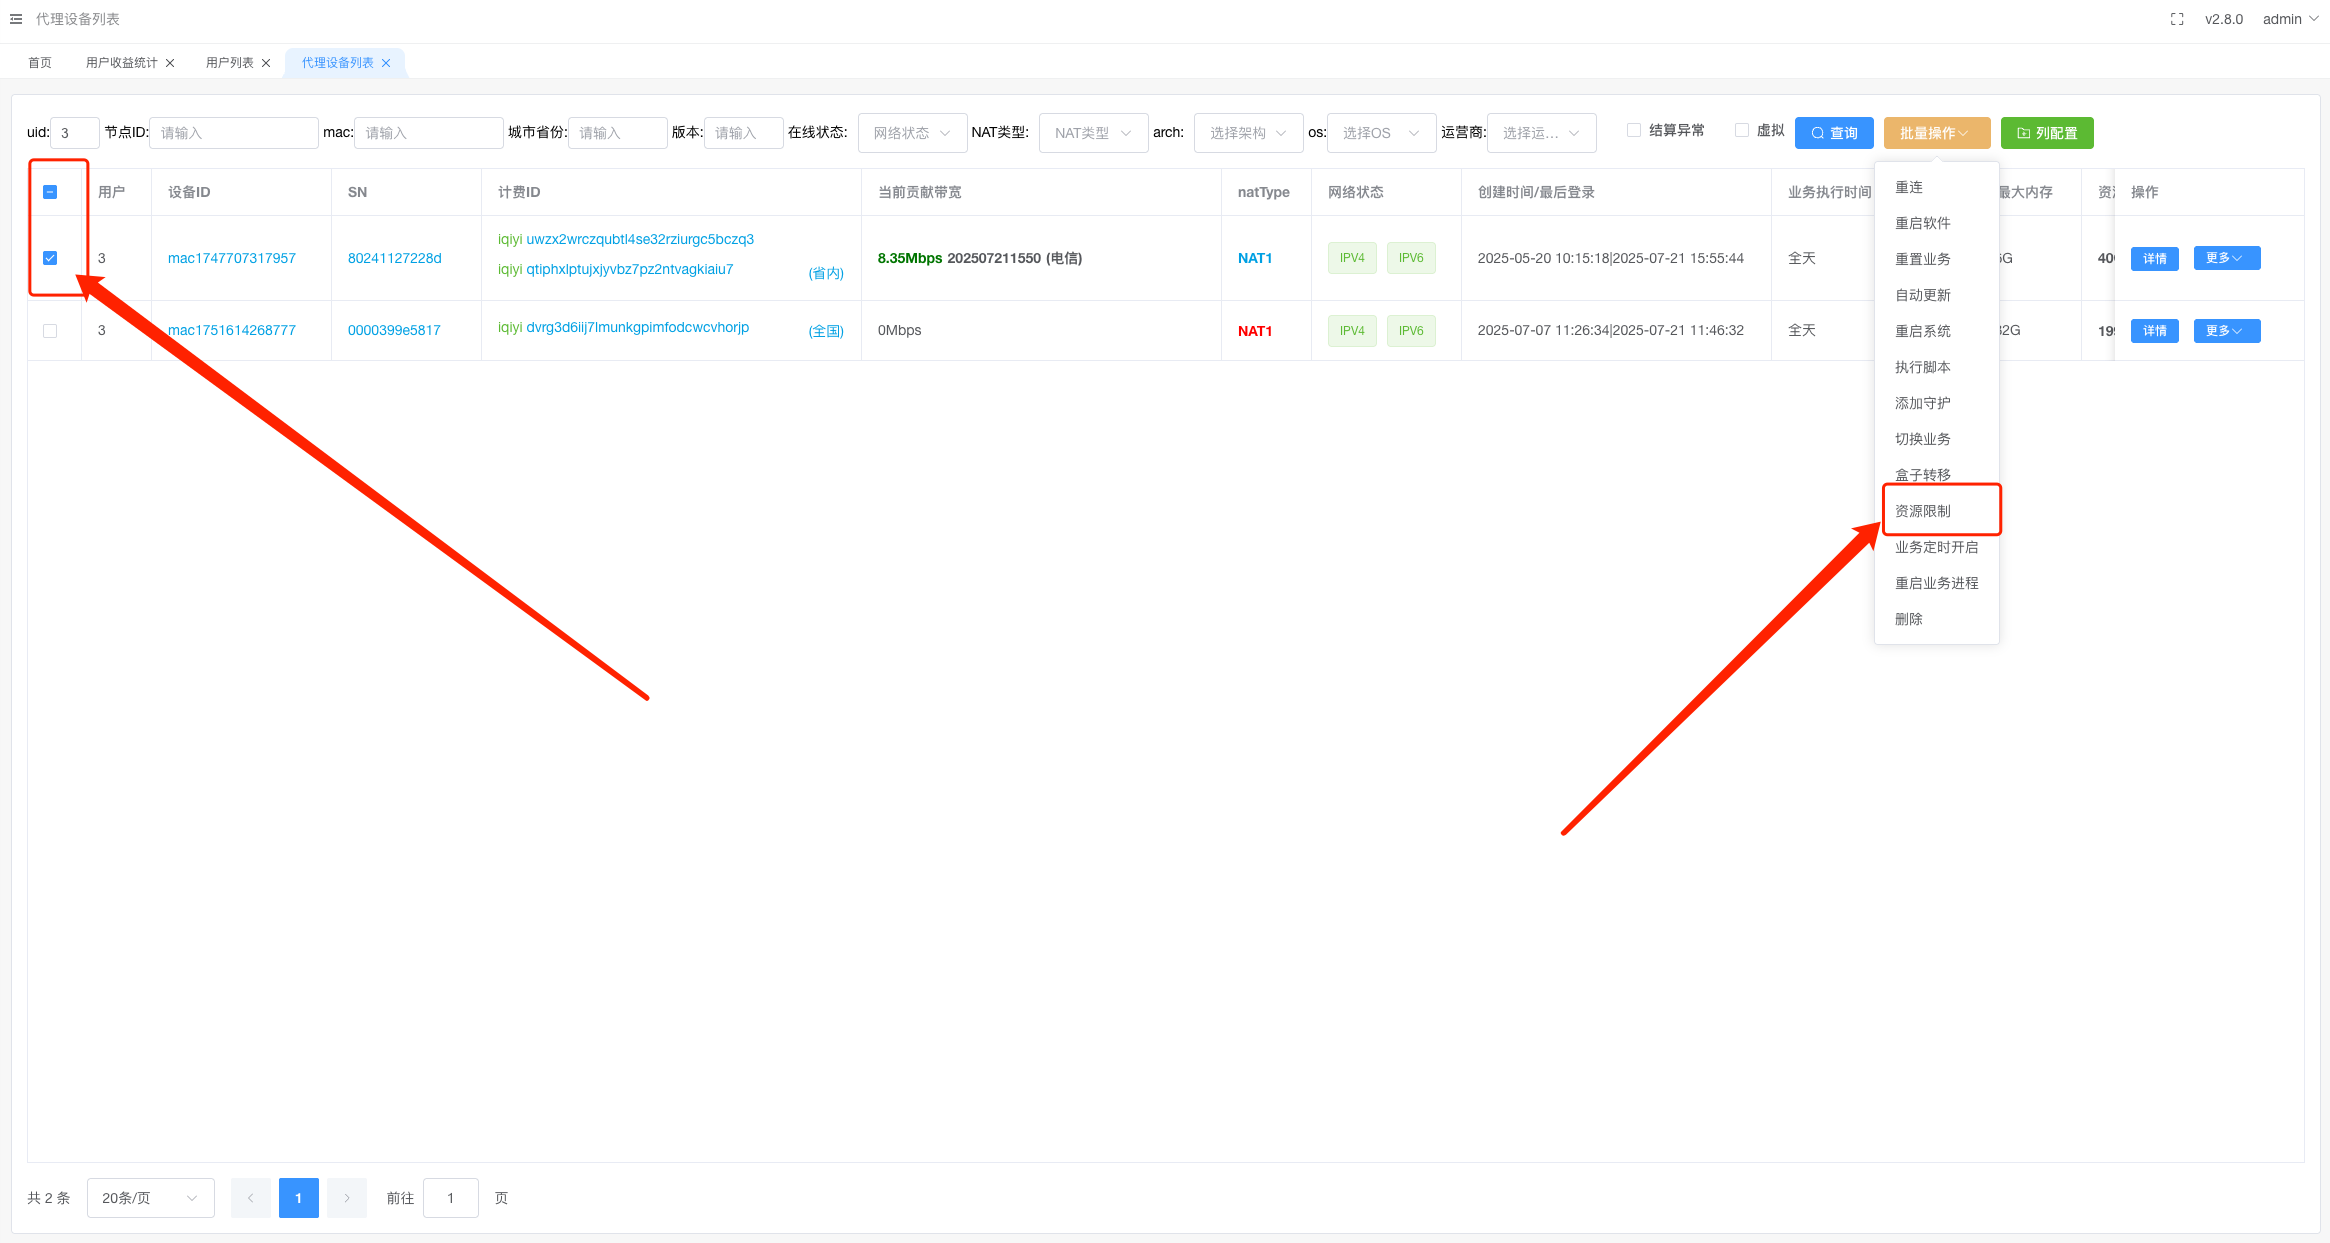Select 资源限制 from batch menu
Viewport: 2330px width, 1243px height.
1922,511
